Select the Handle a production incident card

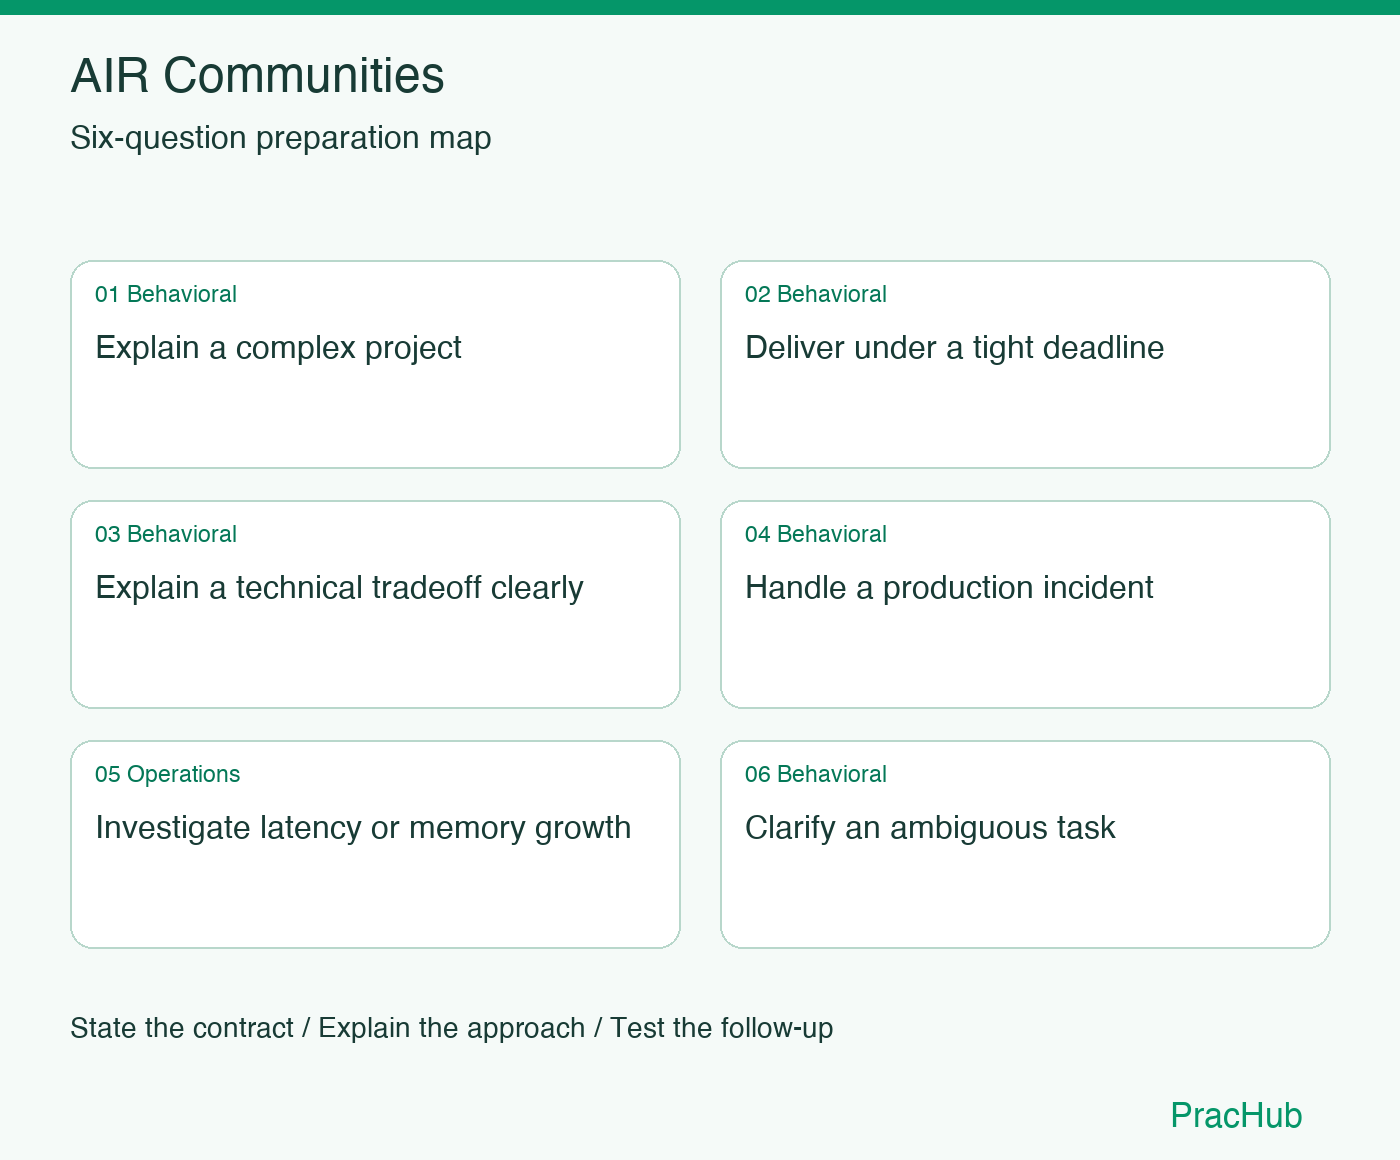[1025, 604]
